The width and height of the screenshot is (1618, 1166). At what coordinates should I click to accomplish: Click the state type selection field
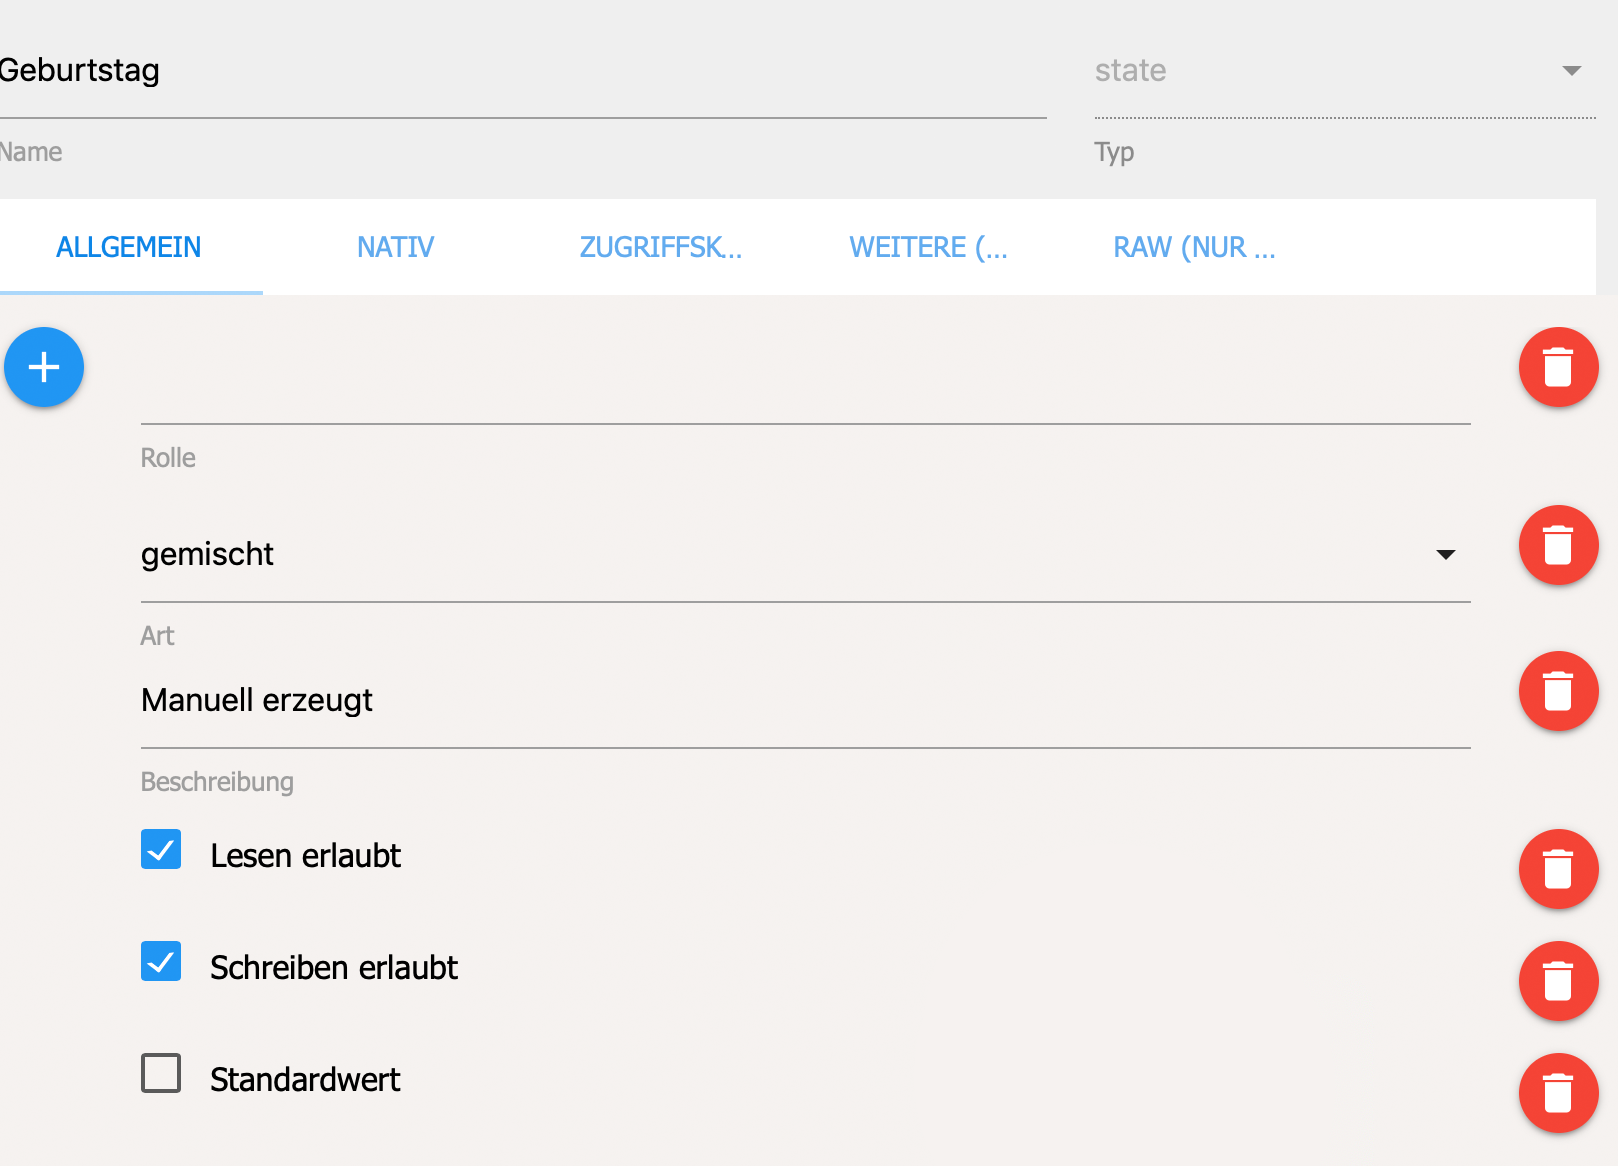pos(1320,71)
